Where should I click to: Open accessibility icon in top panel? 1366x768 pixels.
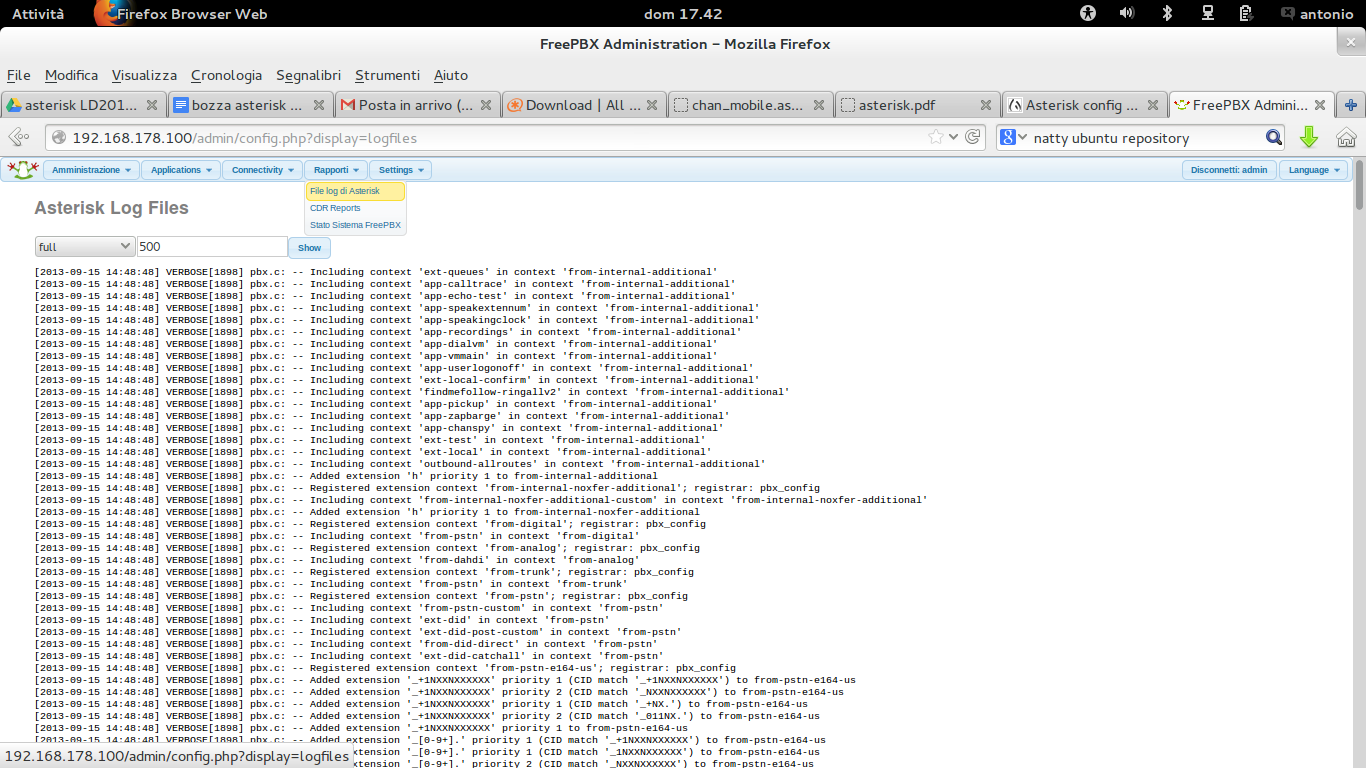click(x=1088, y=13)
